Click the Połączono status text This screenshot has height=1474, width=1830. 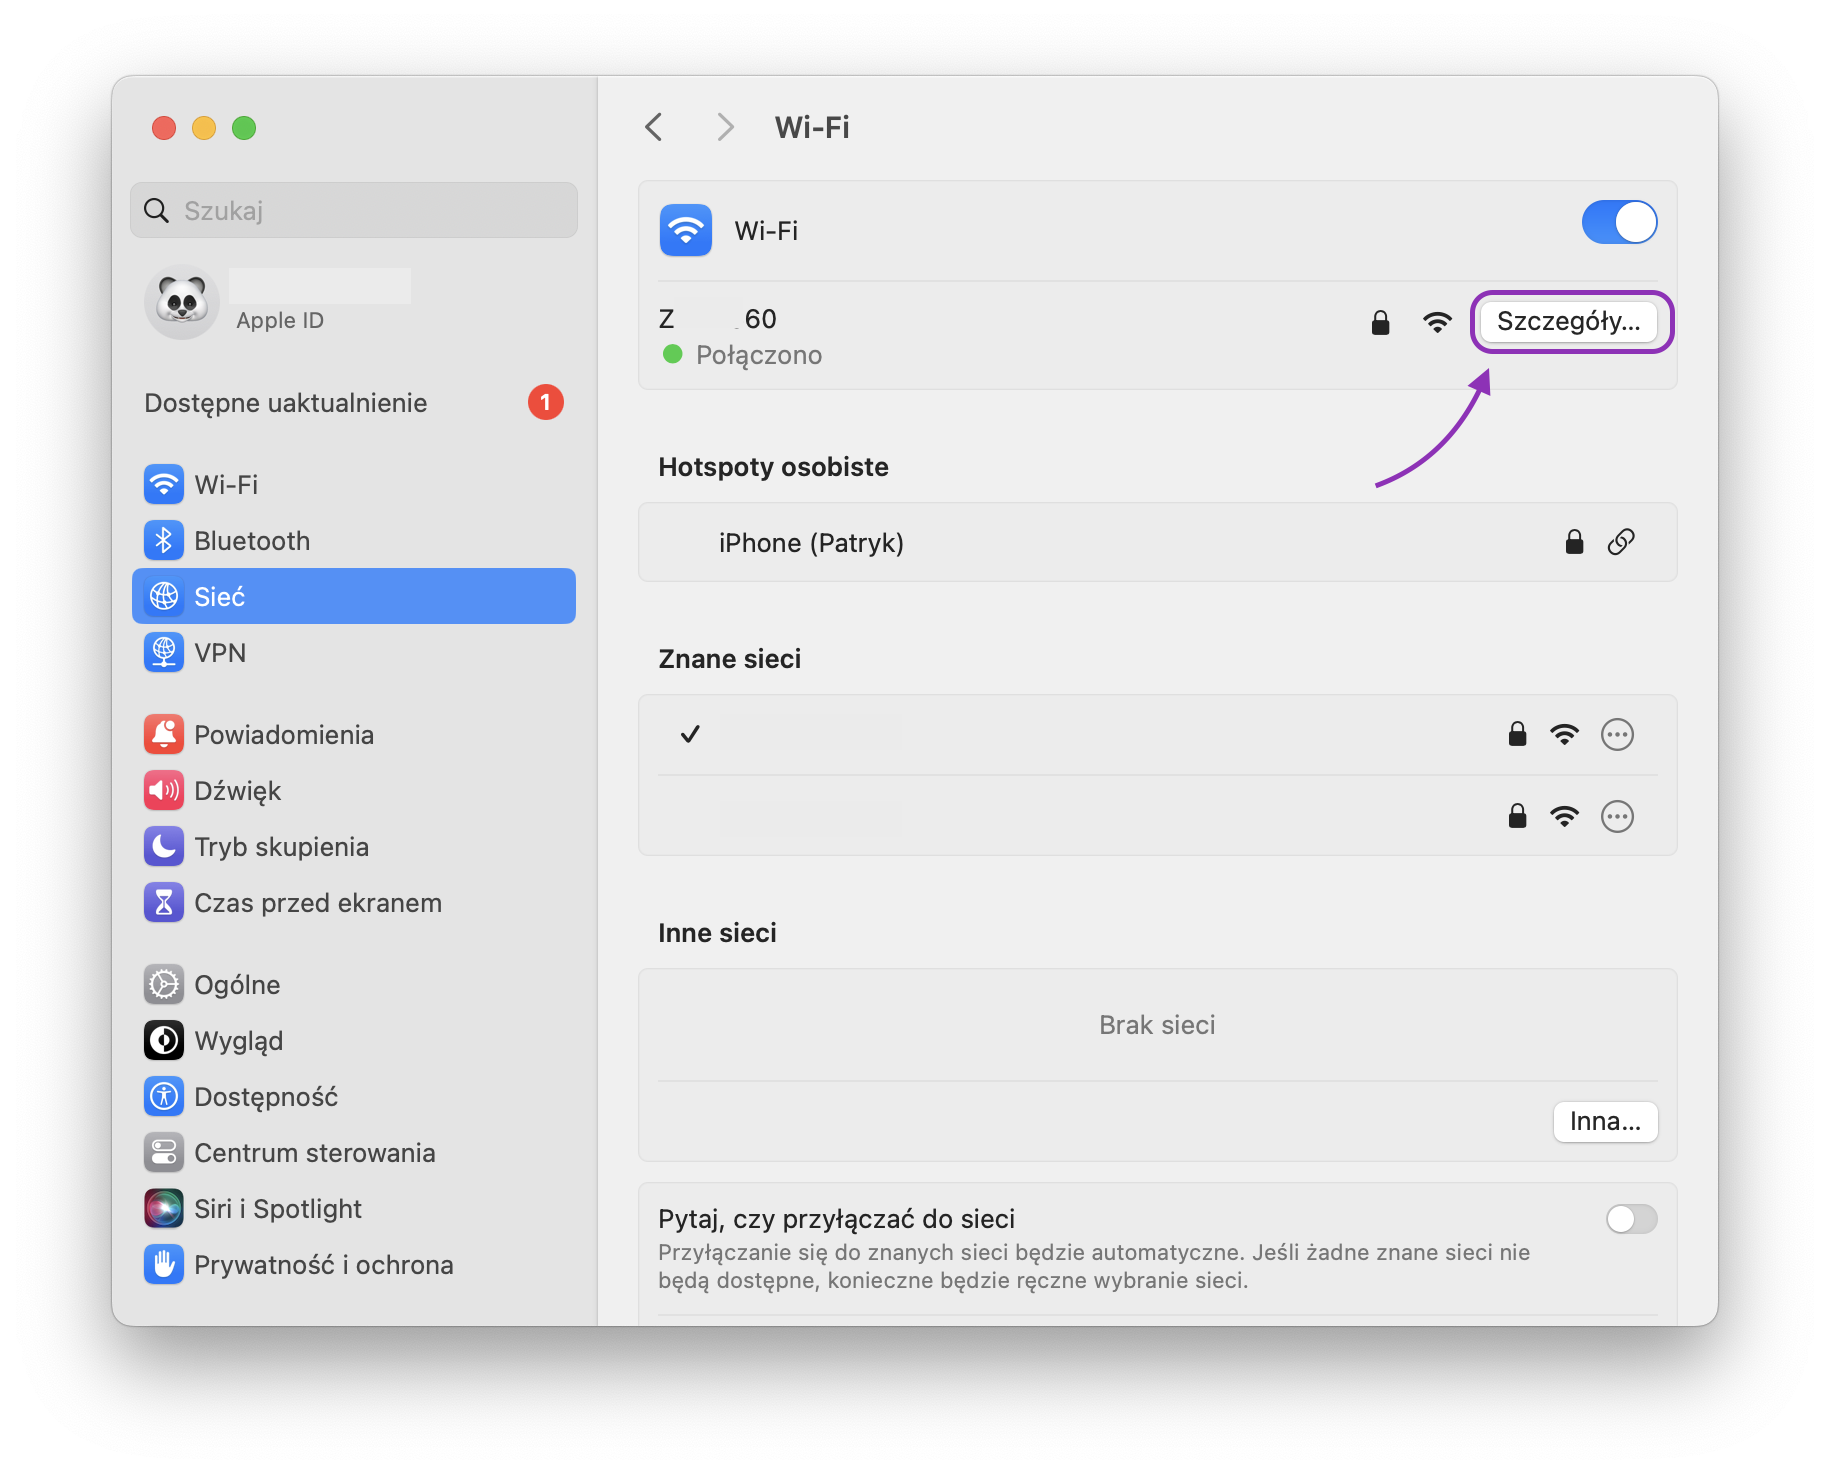click(759, 355)
